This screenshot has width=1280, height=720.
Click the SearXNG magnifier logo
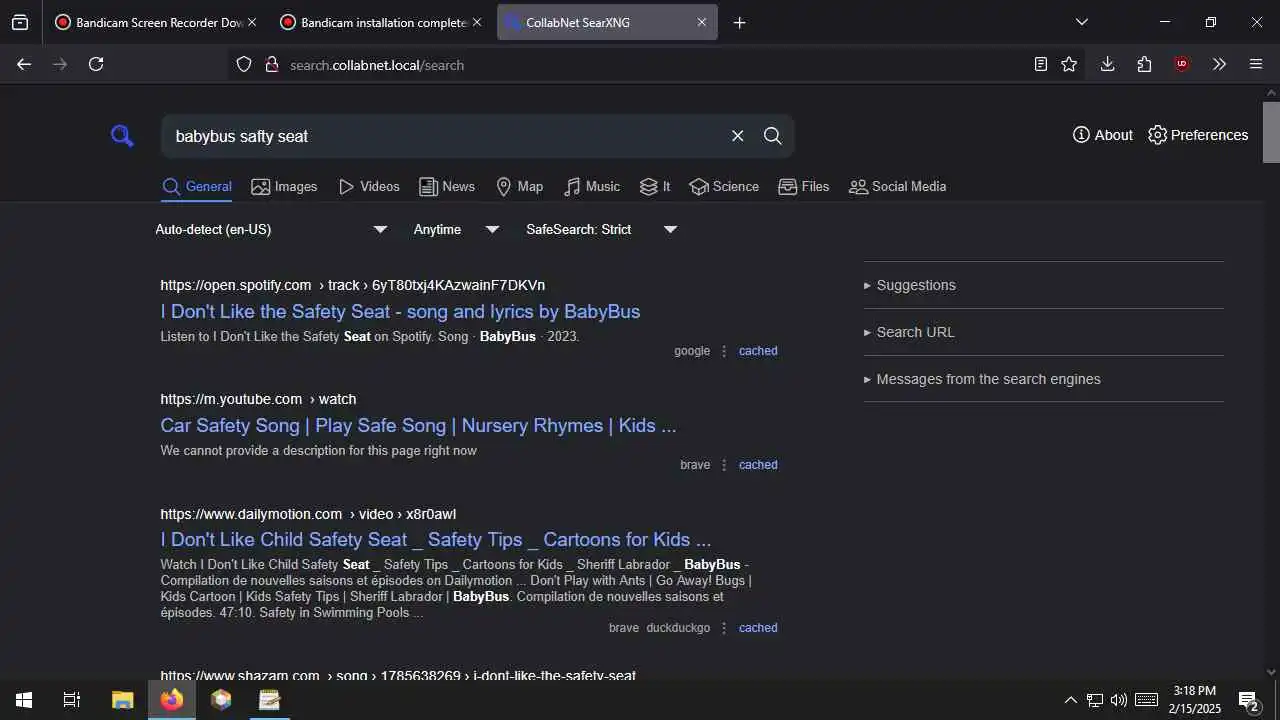click(x=122, y=136)
